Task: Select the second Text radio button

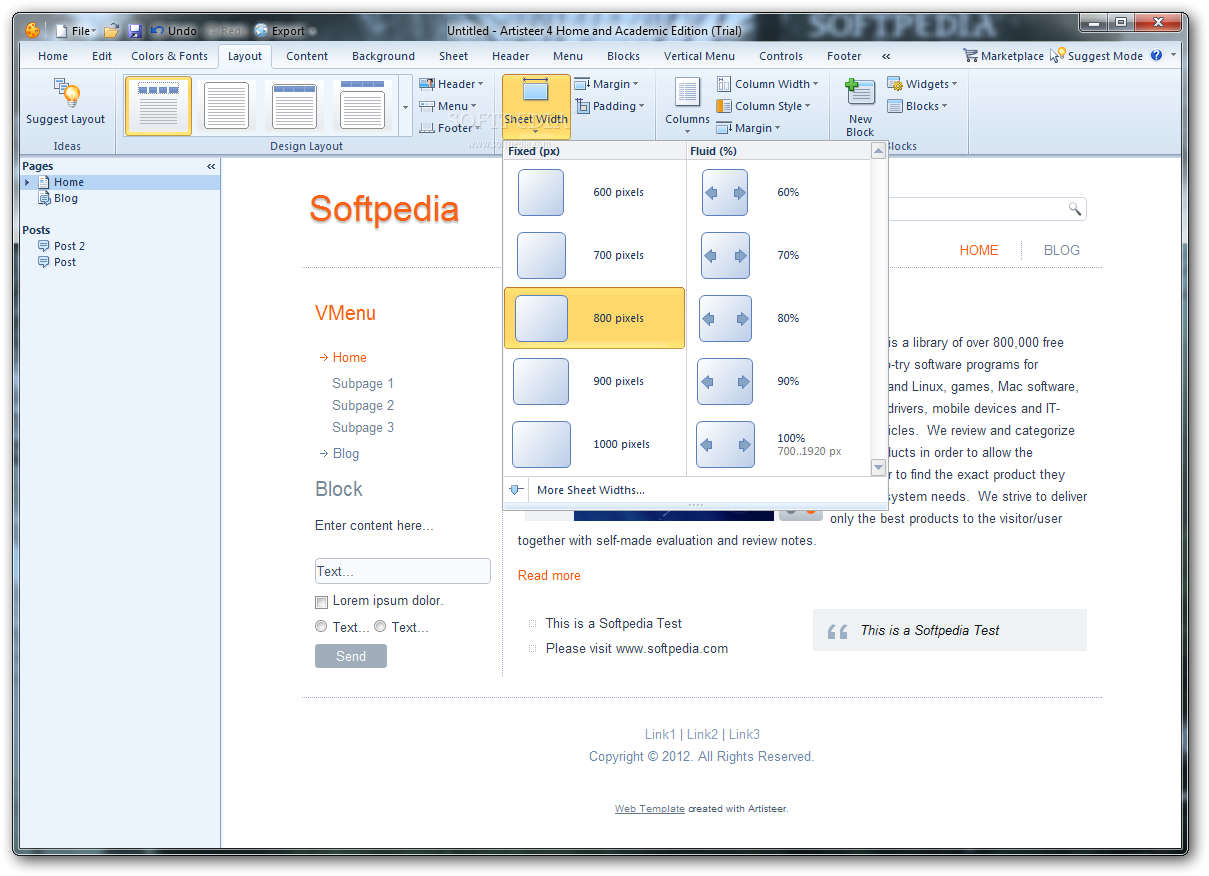Action: [380, 627]
